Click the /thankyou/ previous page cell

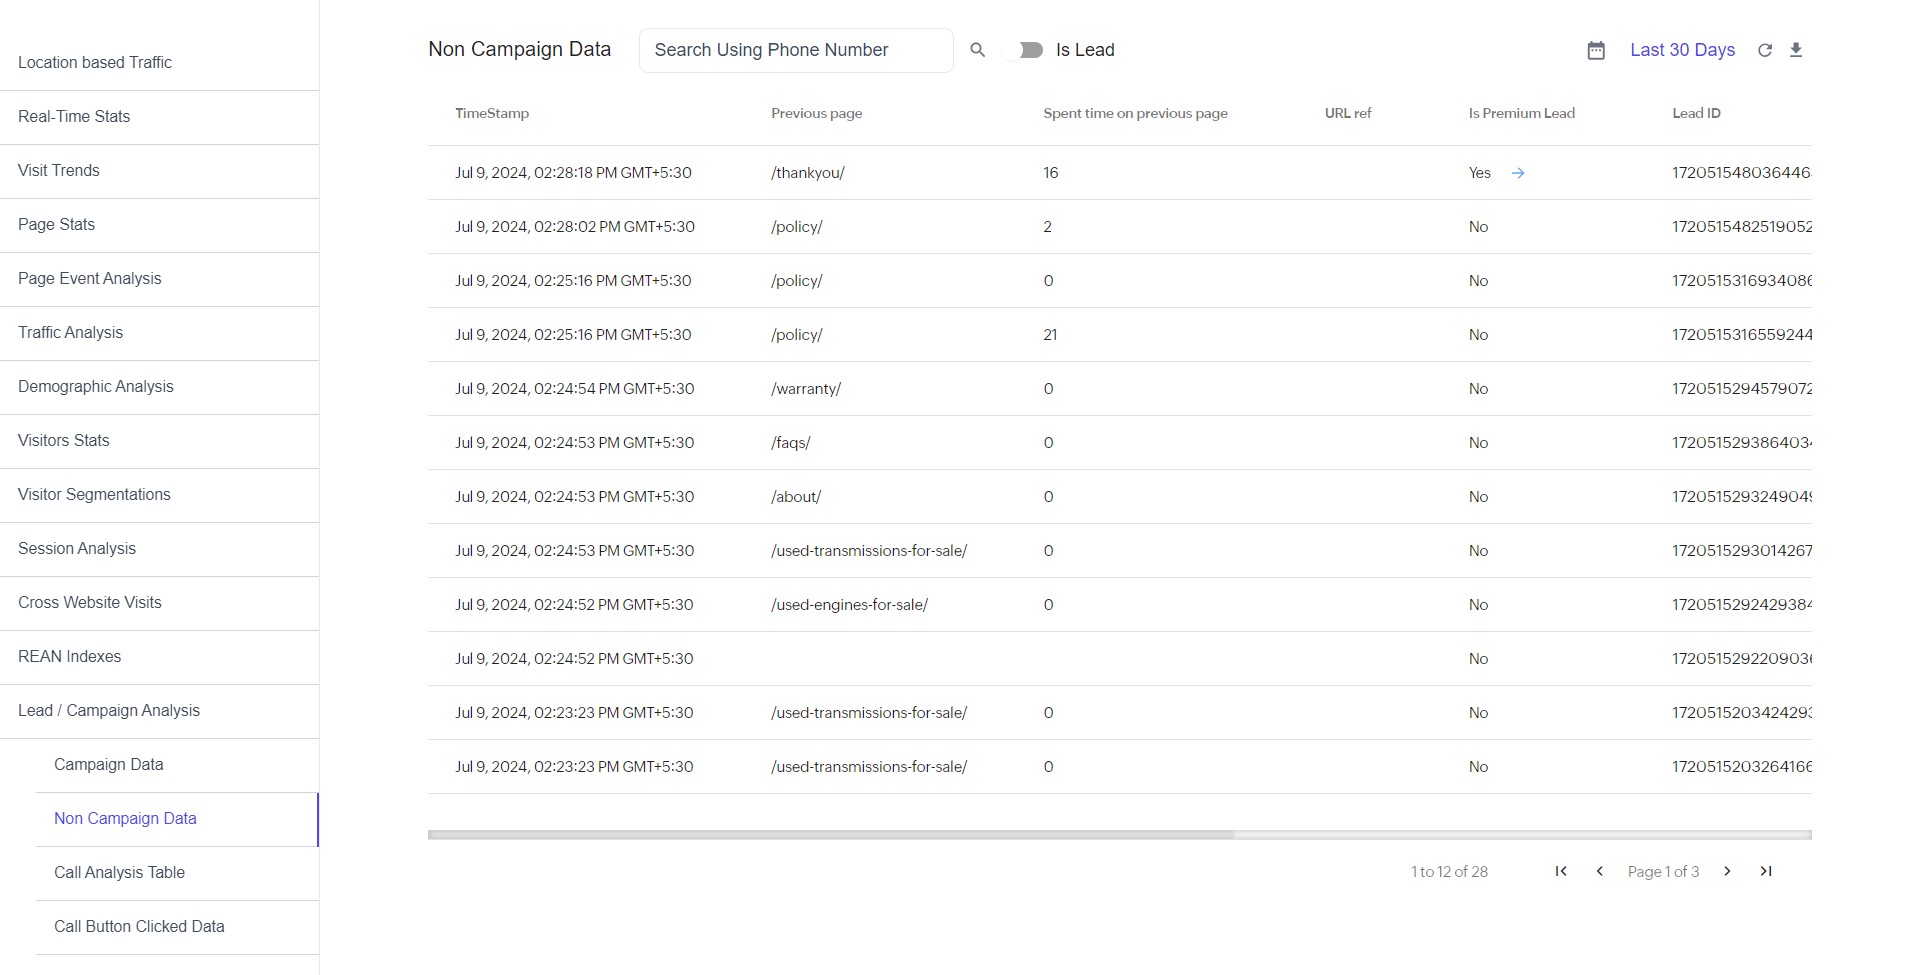(808, 173)
